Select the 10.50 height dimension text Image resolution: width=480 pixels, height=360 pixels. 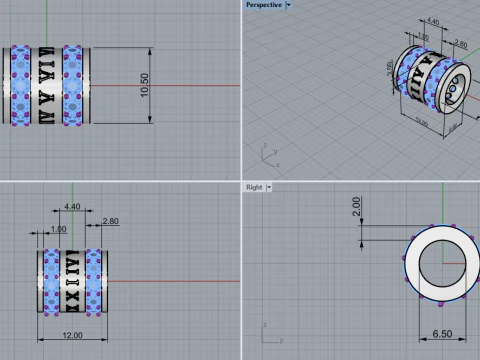point(144,85)
